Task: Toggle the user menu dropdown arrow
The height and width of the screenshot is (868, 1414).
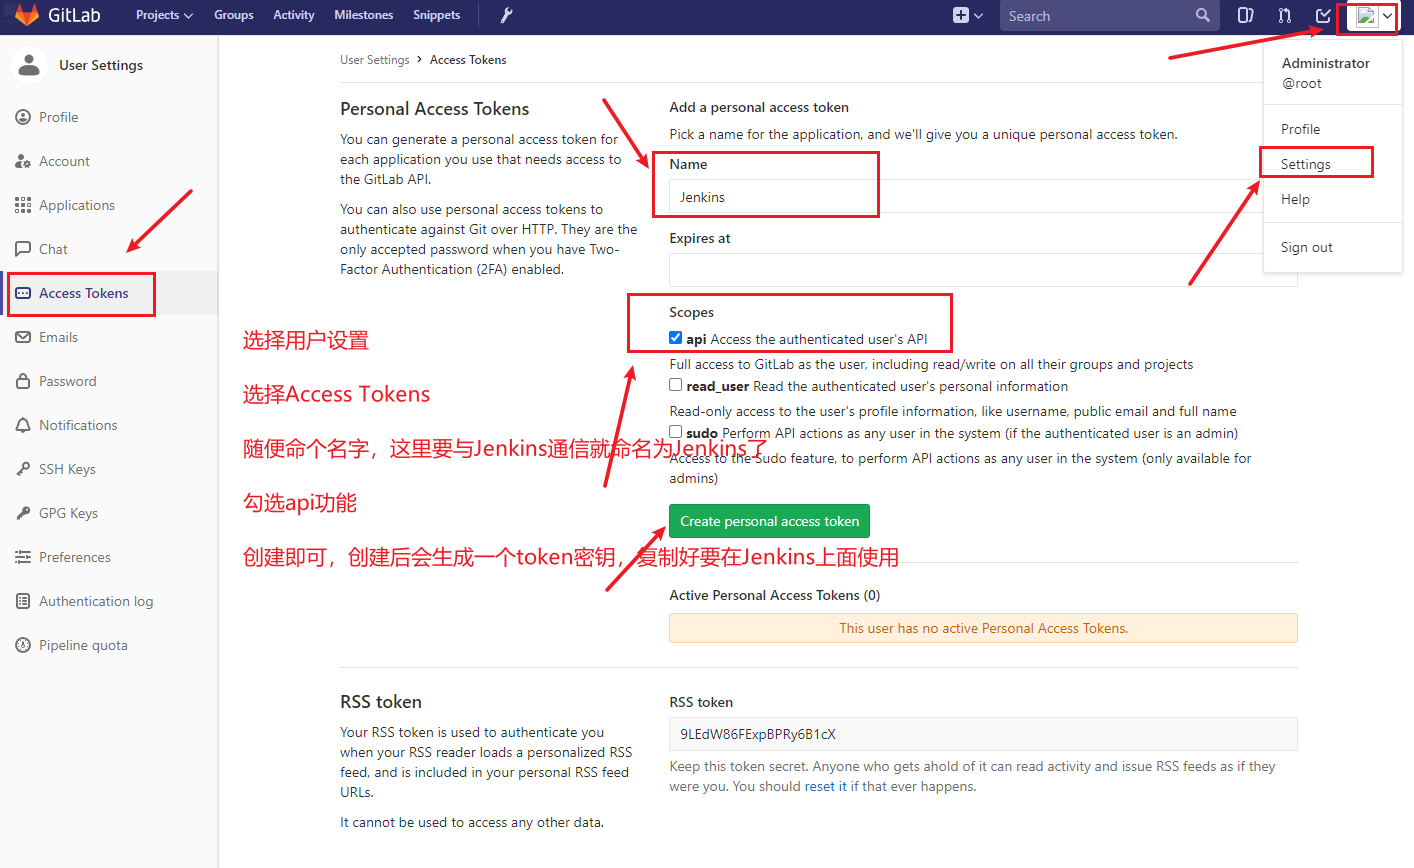Action: [1387, 15]
